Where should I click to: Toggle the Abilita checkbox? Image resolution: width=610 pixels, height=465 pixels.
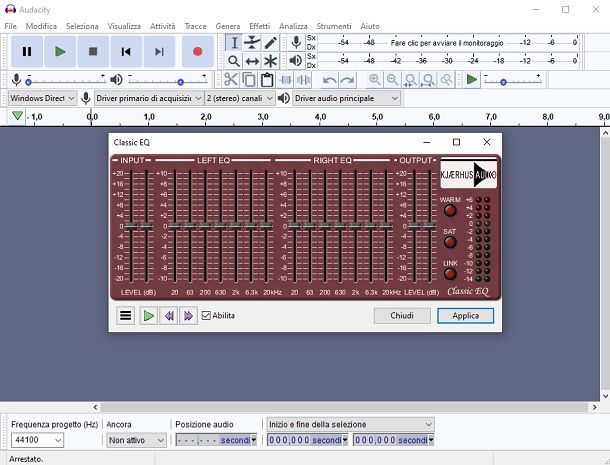(206, 316)
